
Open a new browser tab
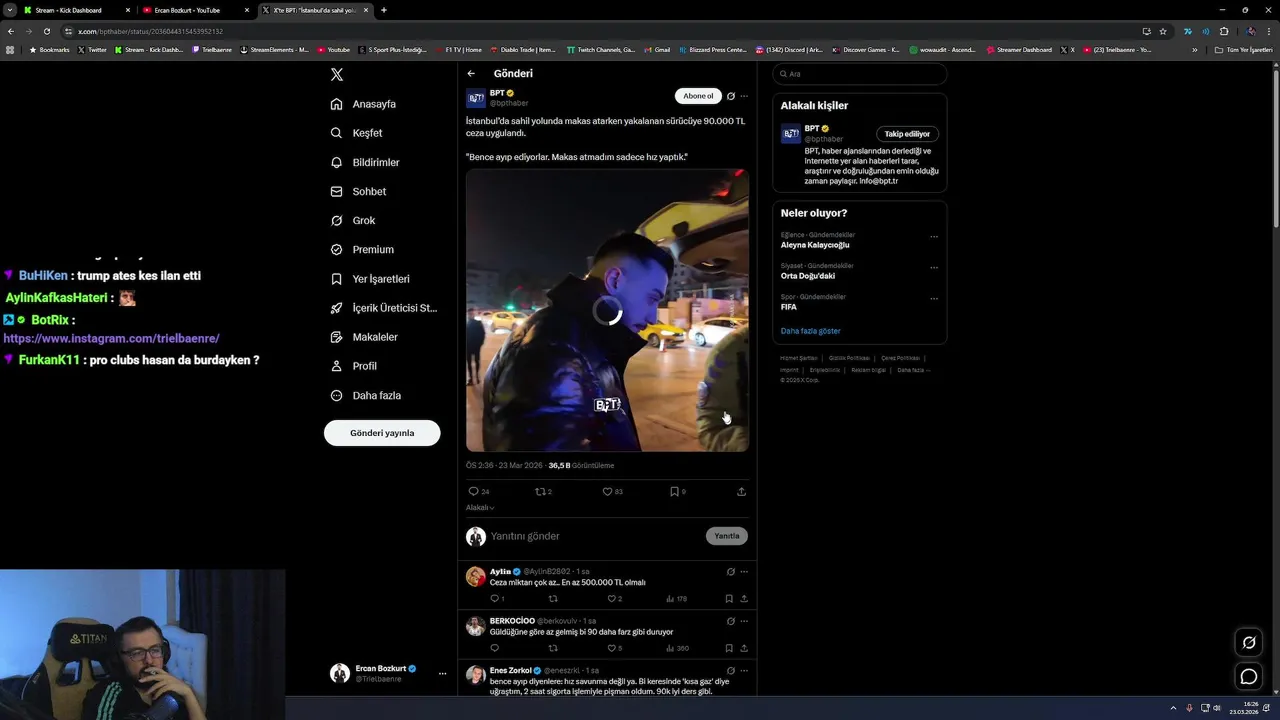click(x=384, y=10)
